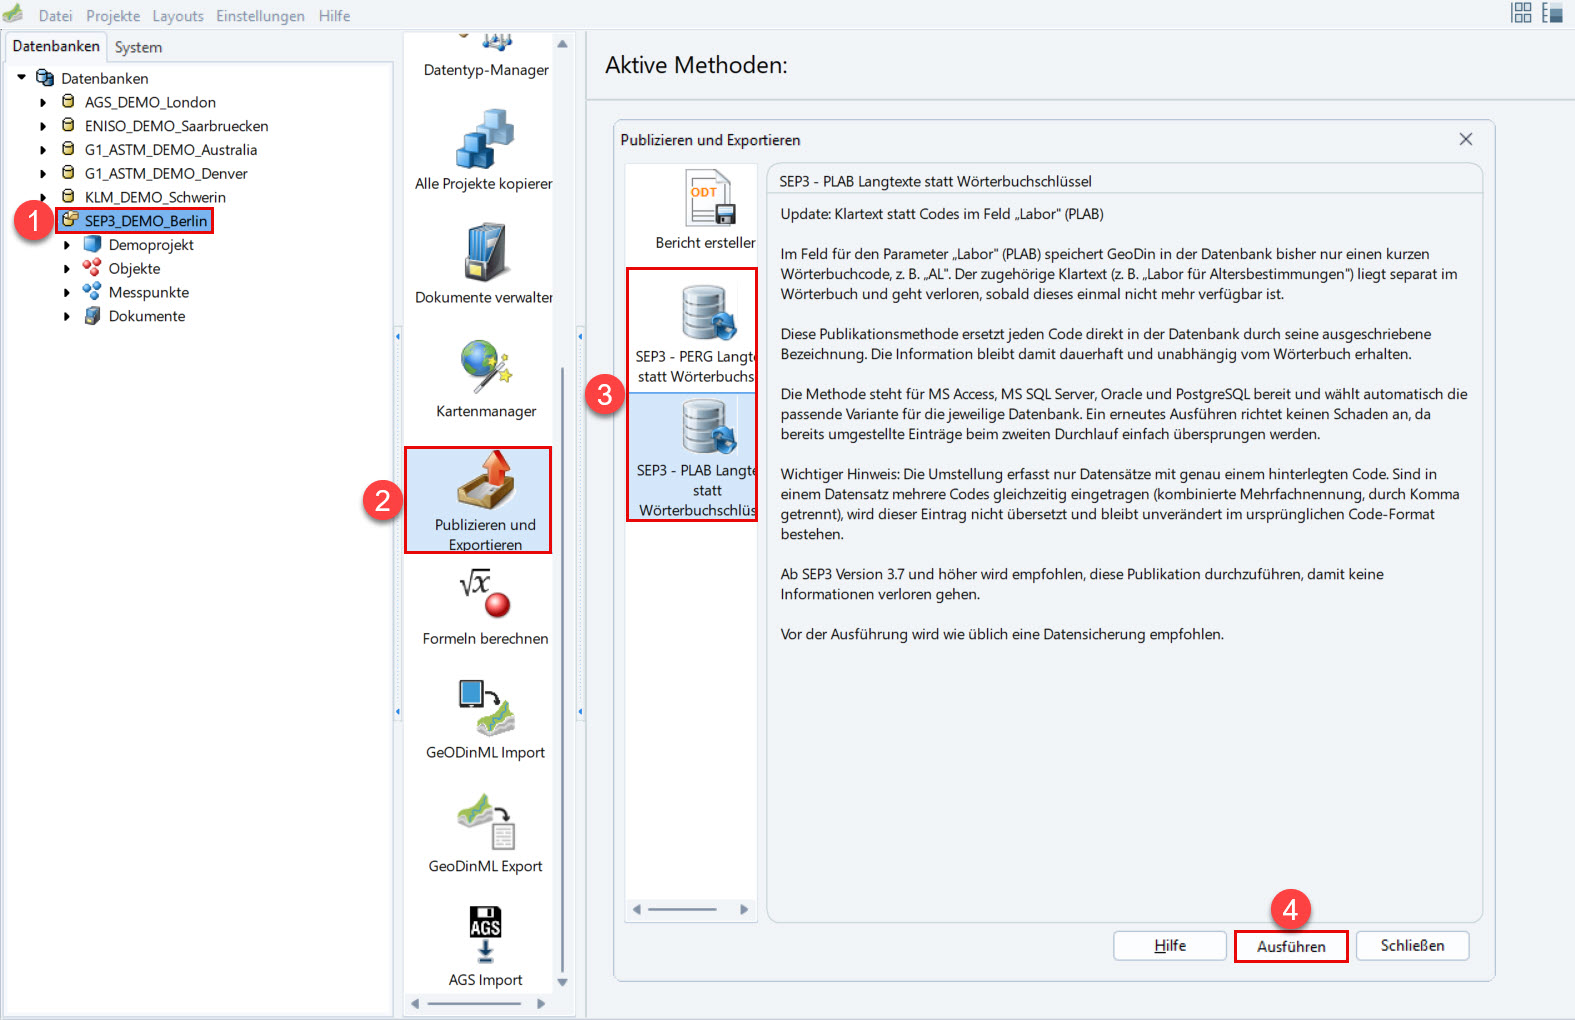Select SEP3 - PERG Langtexte method
Viewport: 1575px width, 1020px height.
[696, 332]
